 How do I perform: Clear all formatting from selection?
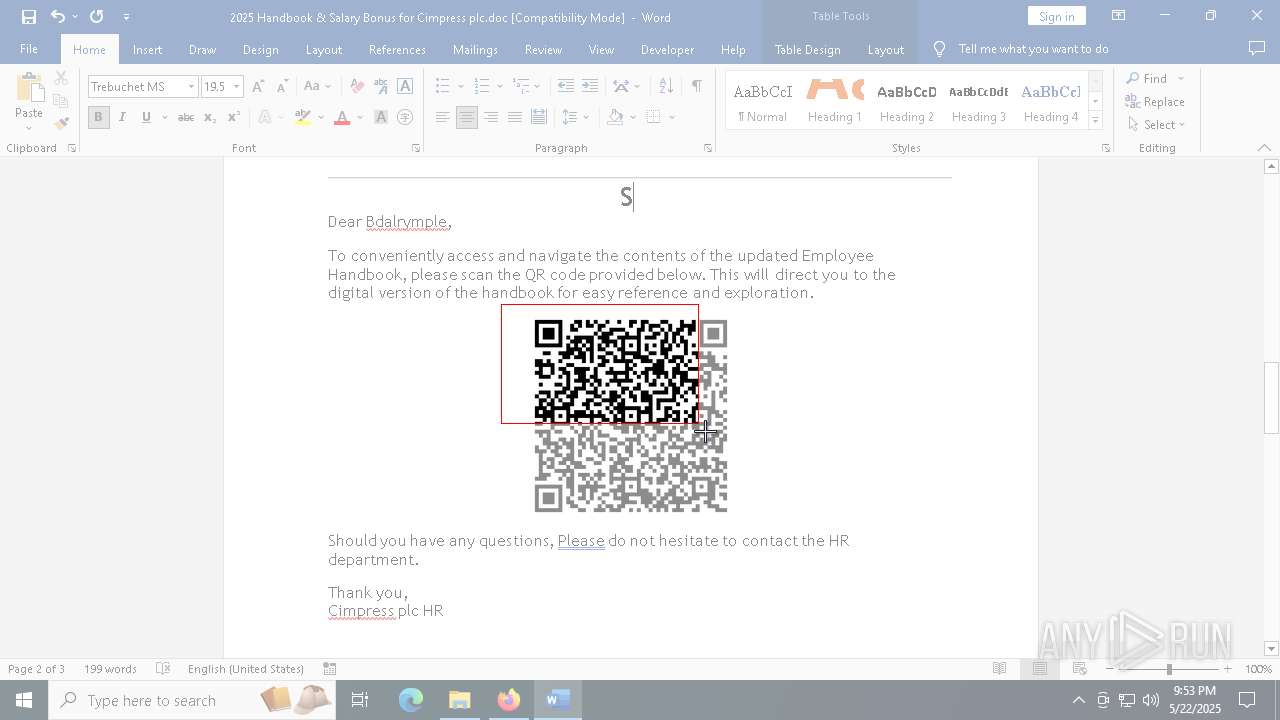(357, 87)
